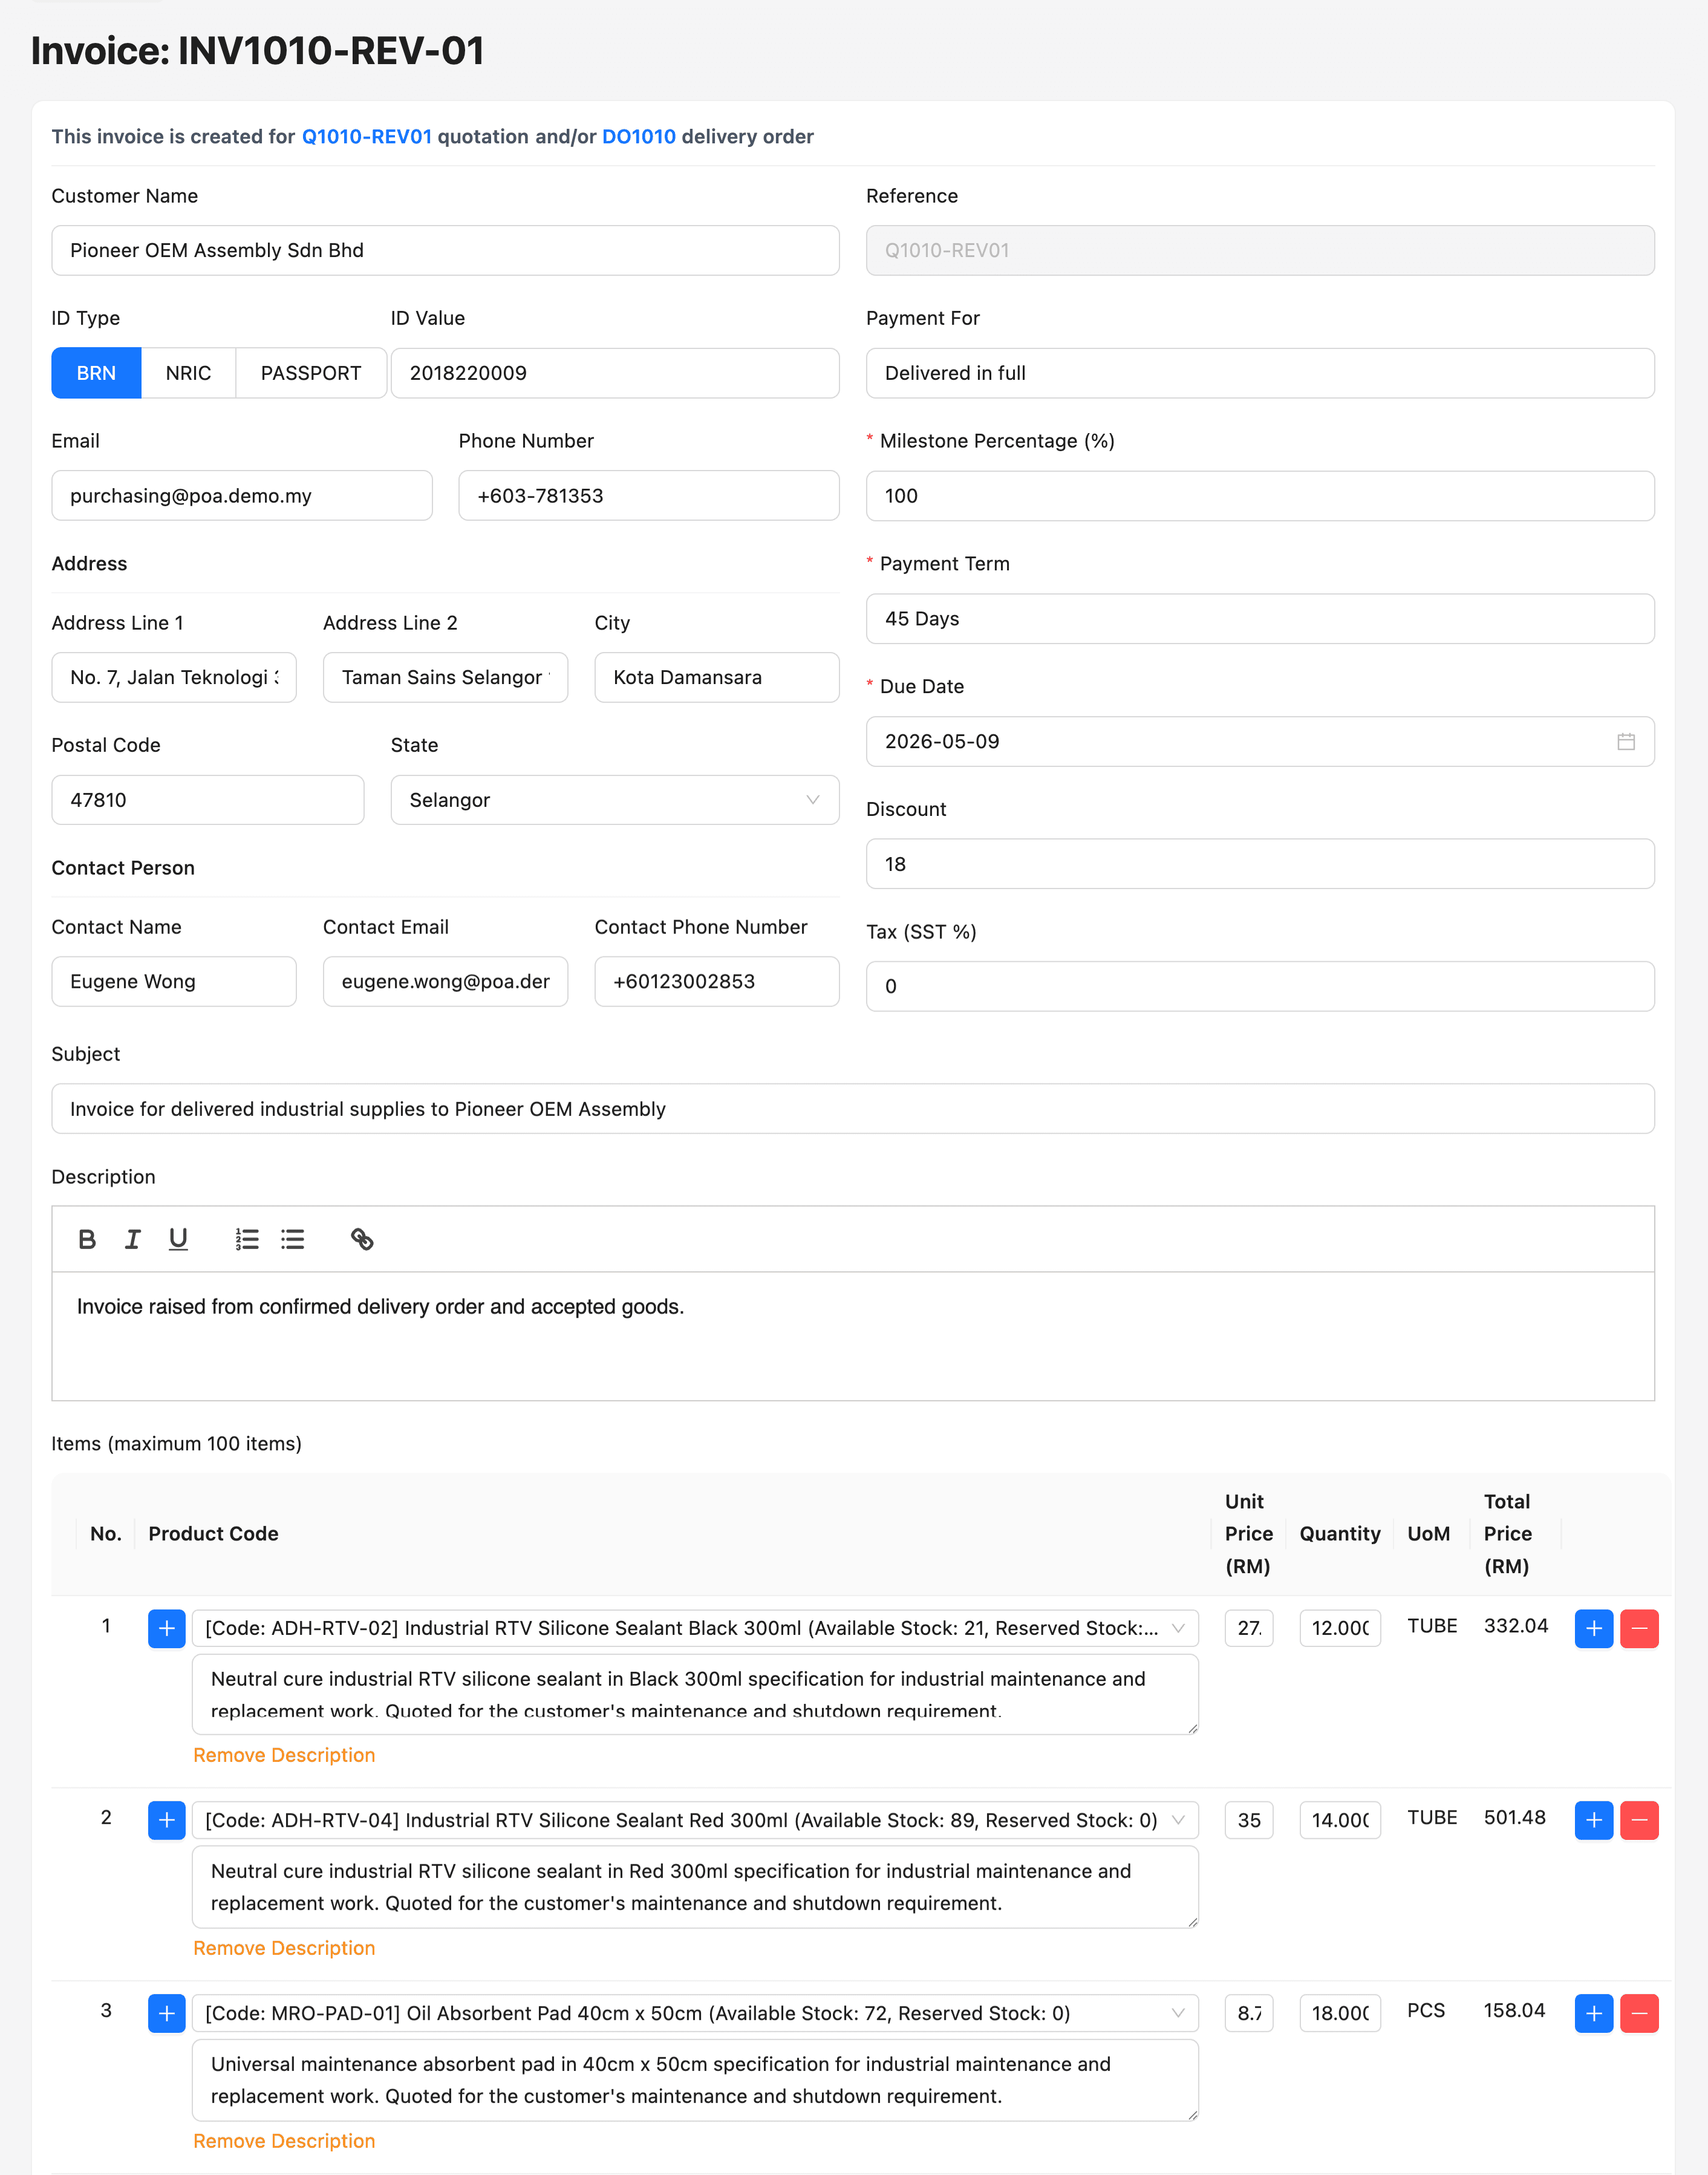
Task: Open the State dropdown showing Selangor
Action: coord(614,800)
